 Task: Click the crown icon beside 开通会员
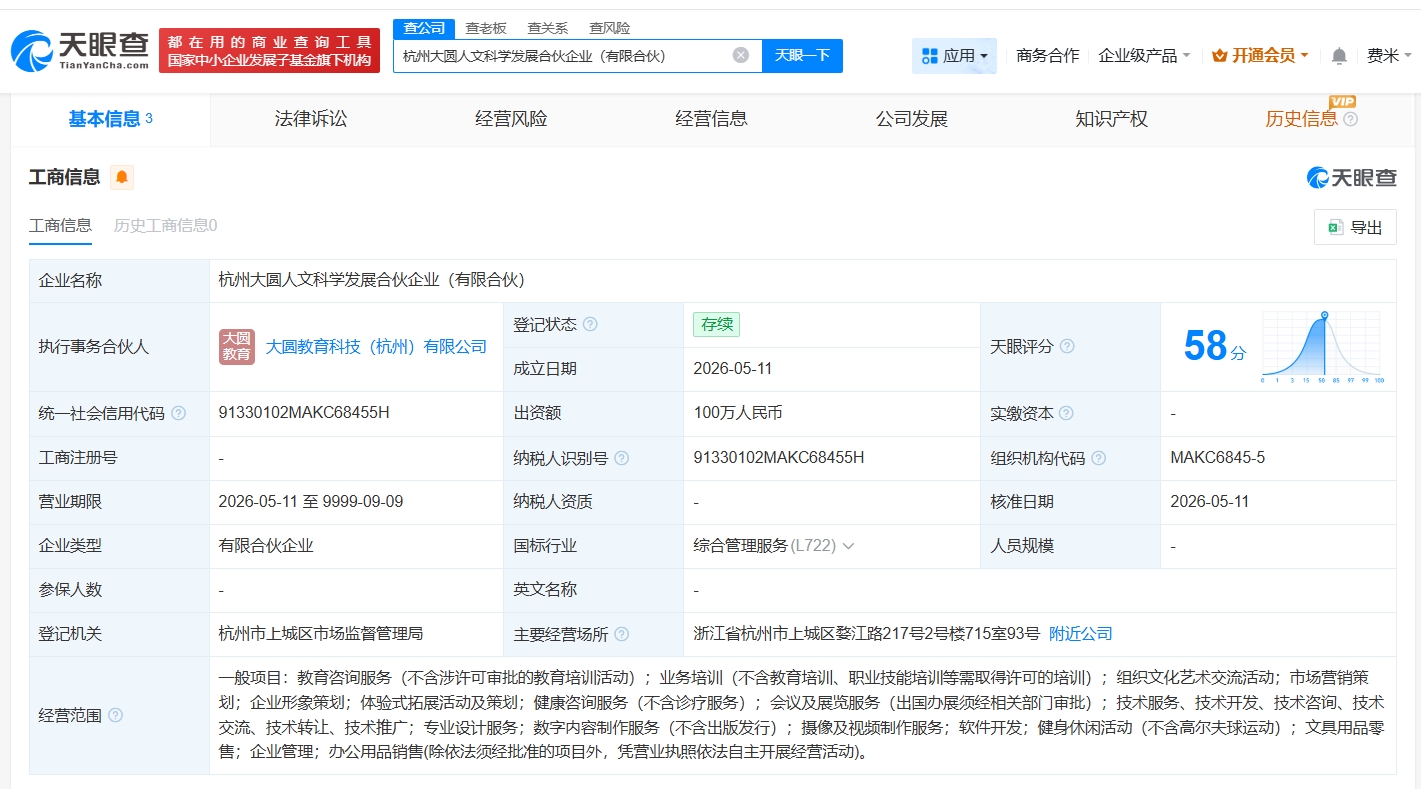tap(1219, 56)
